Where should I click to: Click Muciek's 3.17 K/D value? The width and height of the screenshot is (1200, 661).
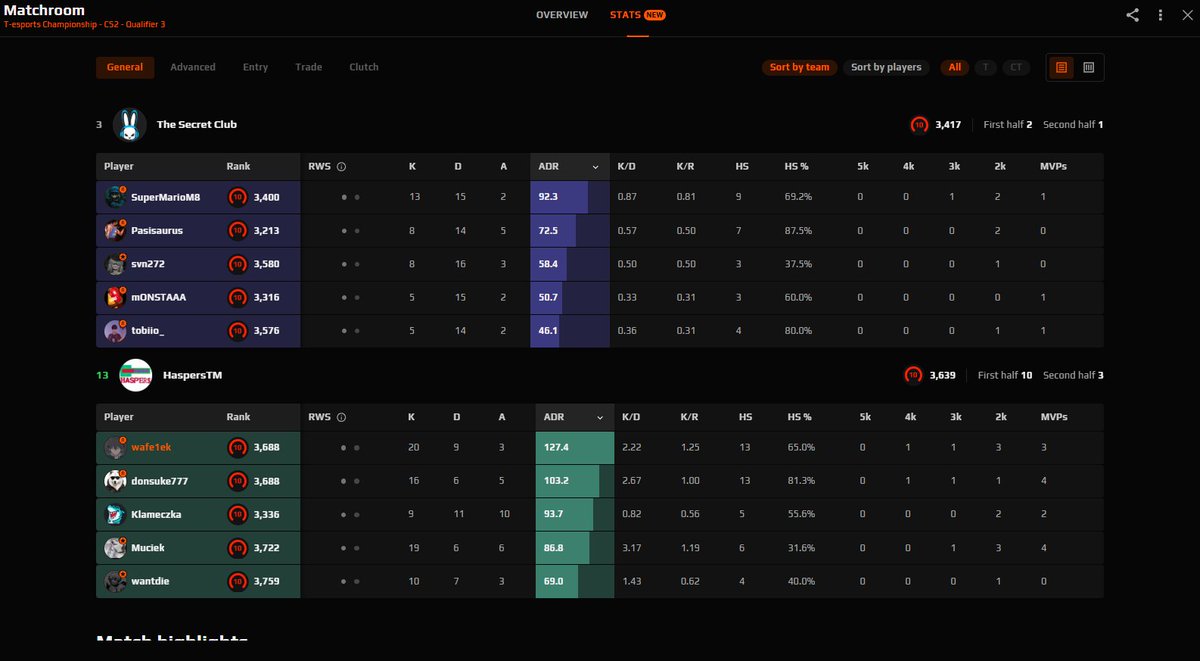click(631, 548)
